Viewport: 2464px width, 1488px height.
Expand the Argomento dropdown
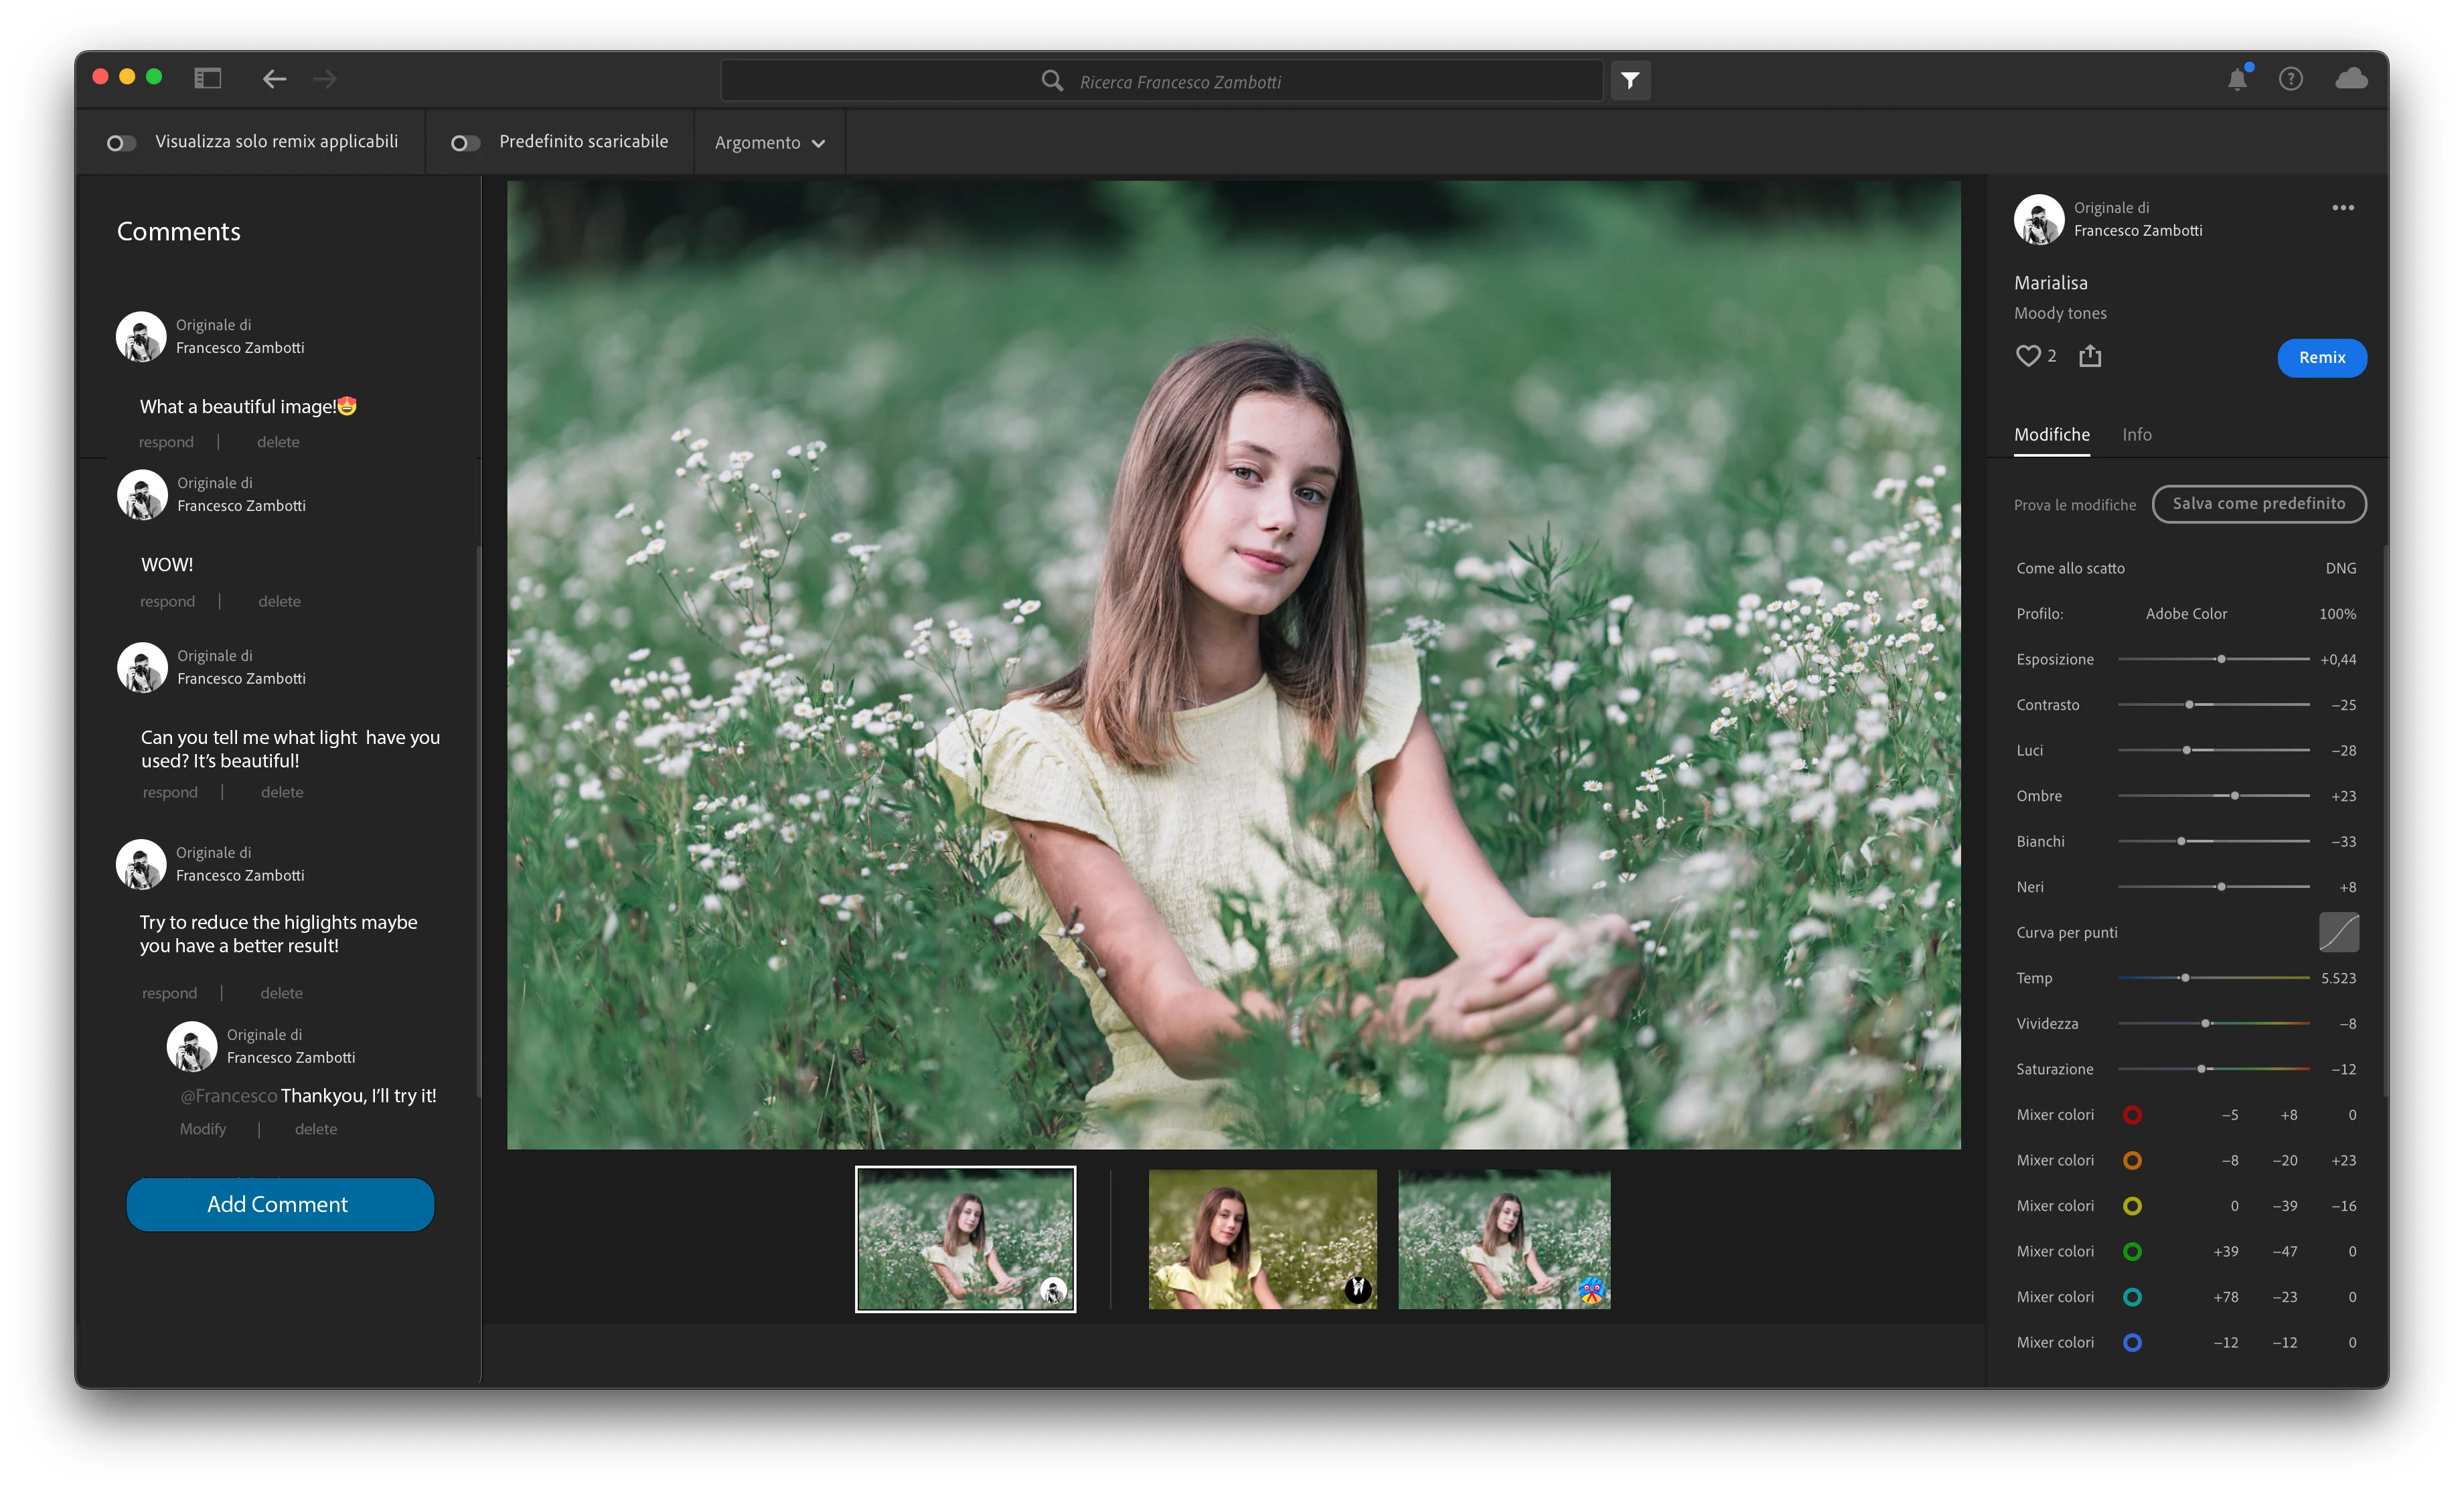point(769,143)
